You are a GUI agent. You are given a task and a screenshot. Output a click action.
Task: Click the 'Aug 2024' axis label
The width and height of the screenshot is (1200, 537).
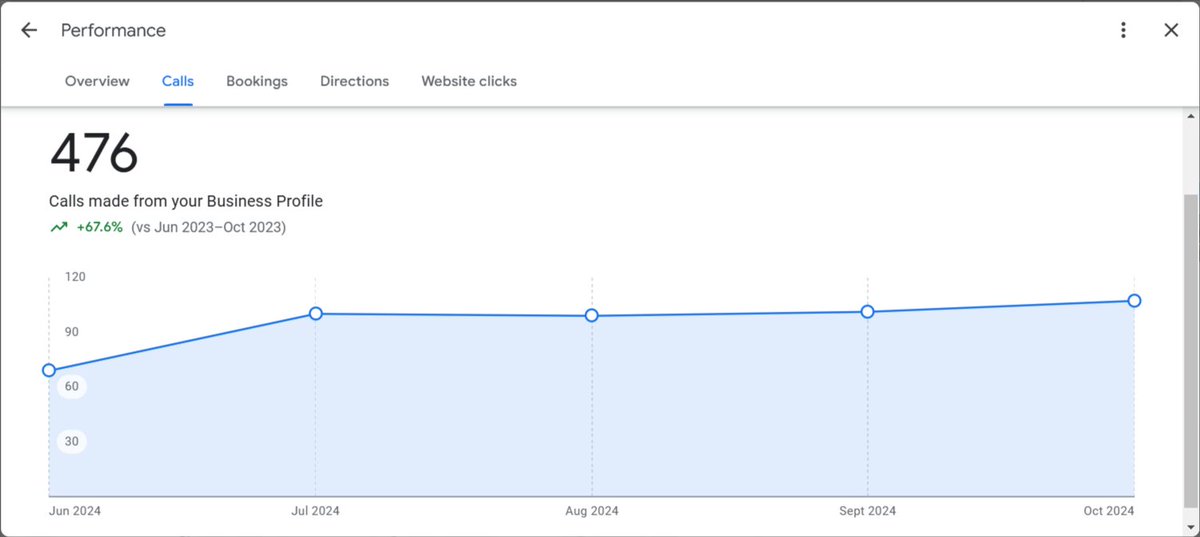coord(592,511)
